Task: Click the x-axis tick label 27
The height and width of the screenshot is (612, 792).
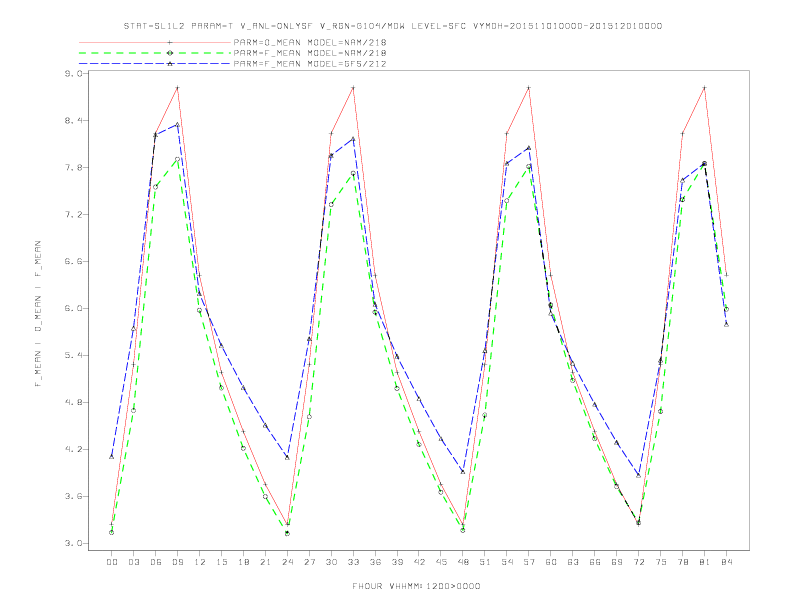Action: (x=309, y=562)
